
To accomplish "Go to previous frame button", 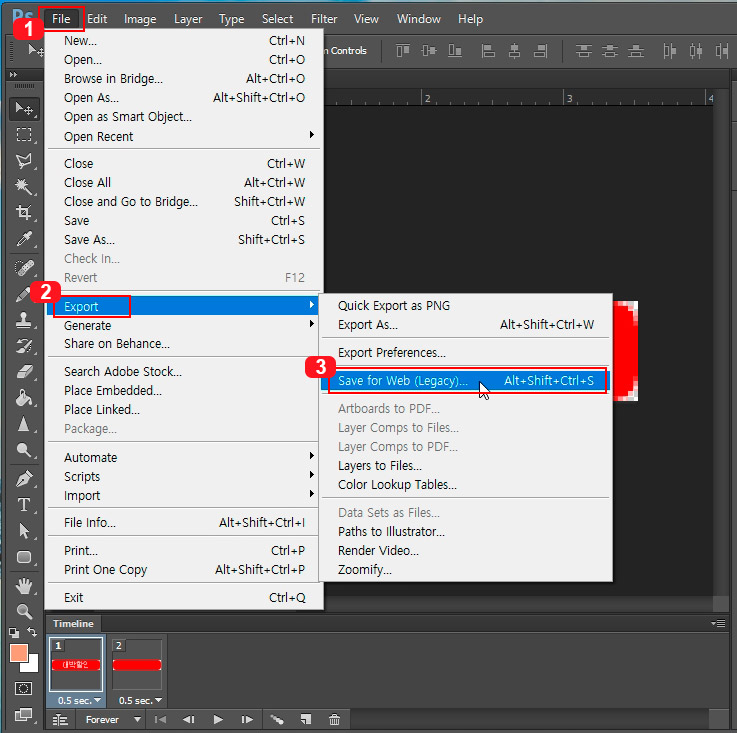I will coord(188,720).
